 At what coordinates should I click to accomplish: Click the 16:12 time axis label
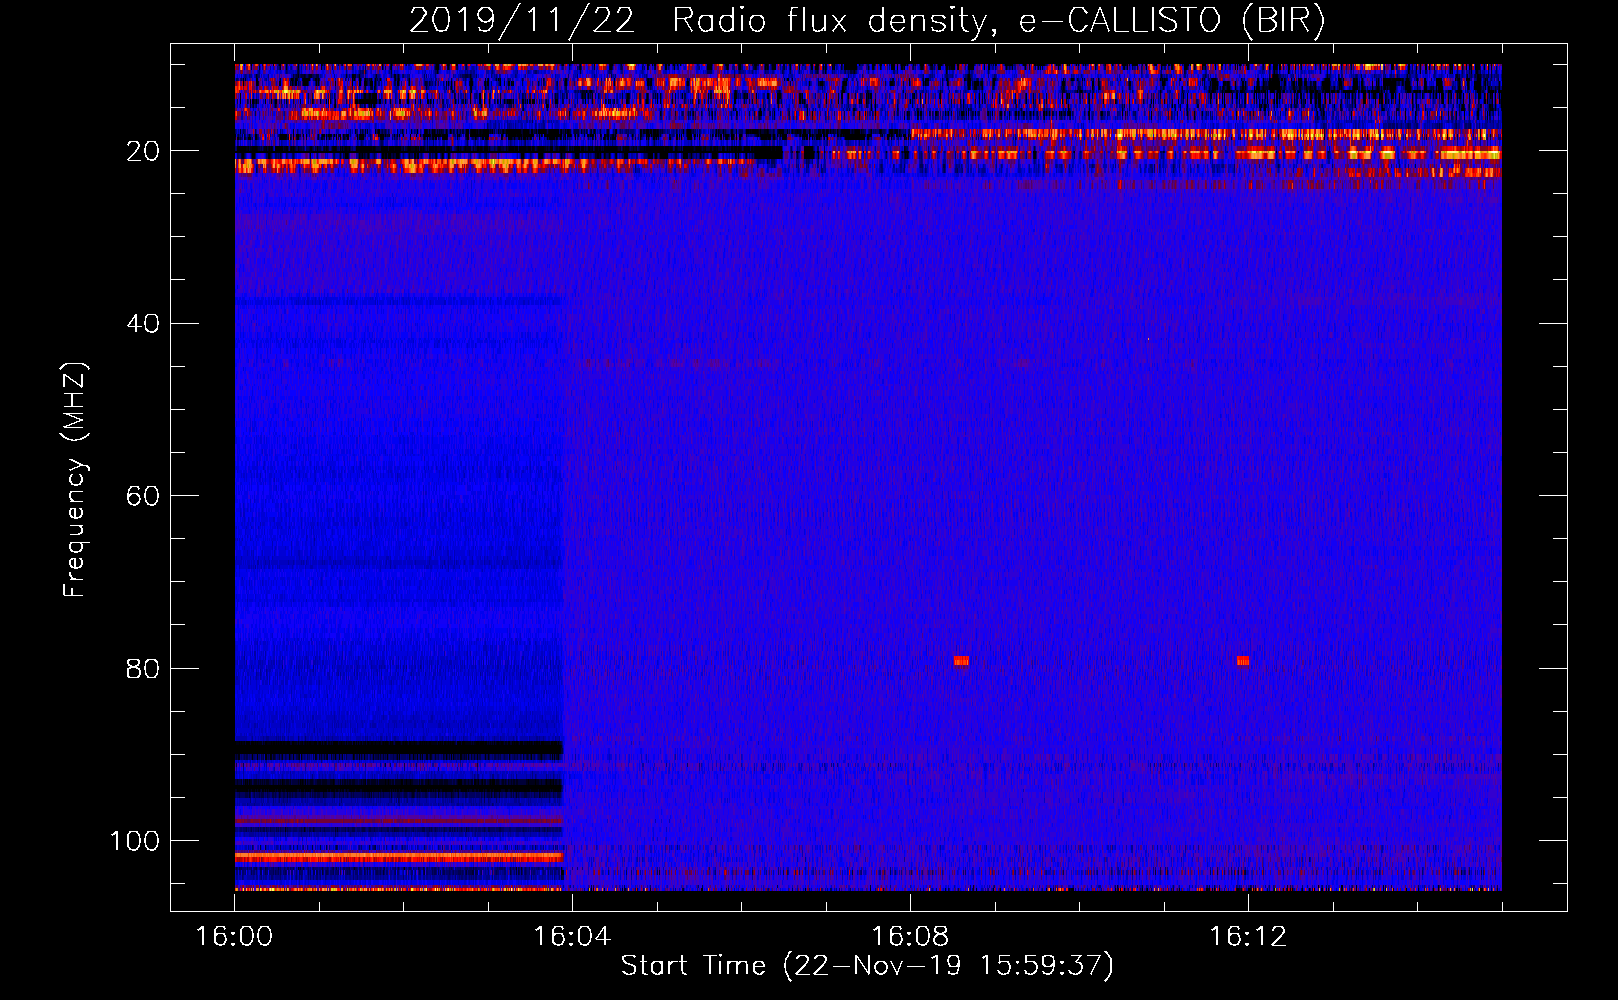1248,937
